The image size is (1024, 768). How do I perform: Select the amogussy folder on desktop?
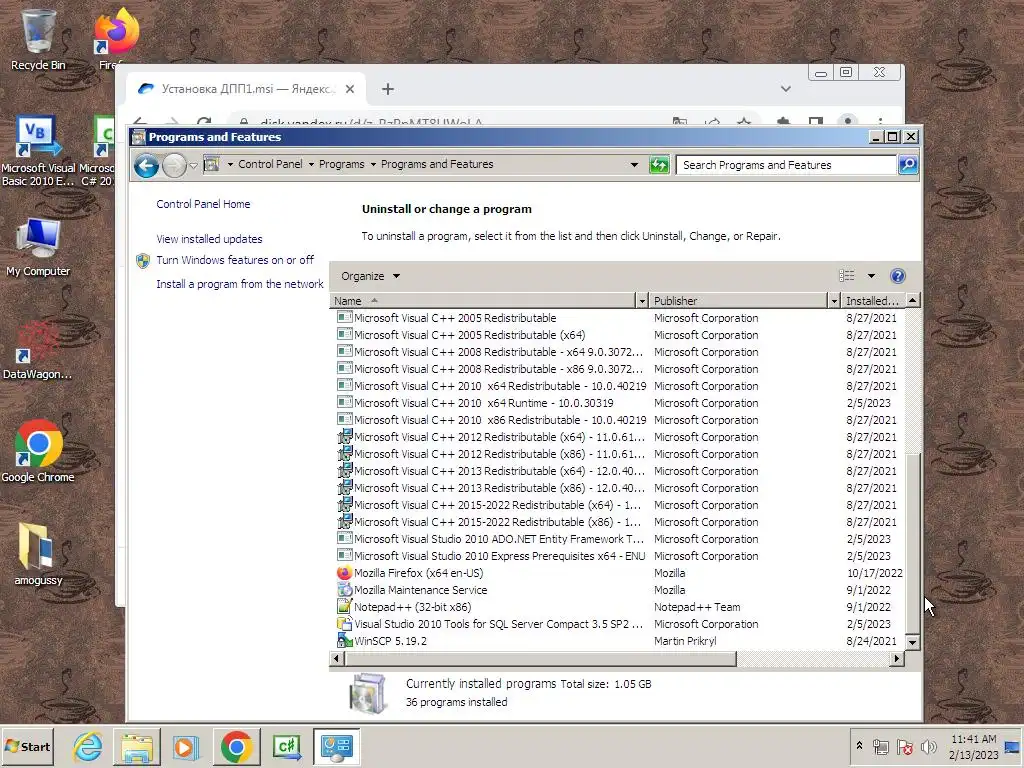coord(38,554)
